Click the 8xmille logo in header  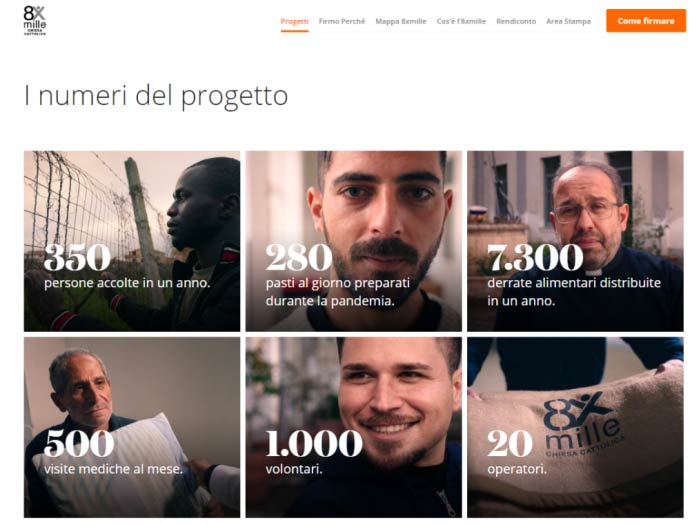pyautogui.click(x=34, y=20)
